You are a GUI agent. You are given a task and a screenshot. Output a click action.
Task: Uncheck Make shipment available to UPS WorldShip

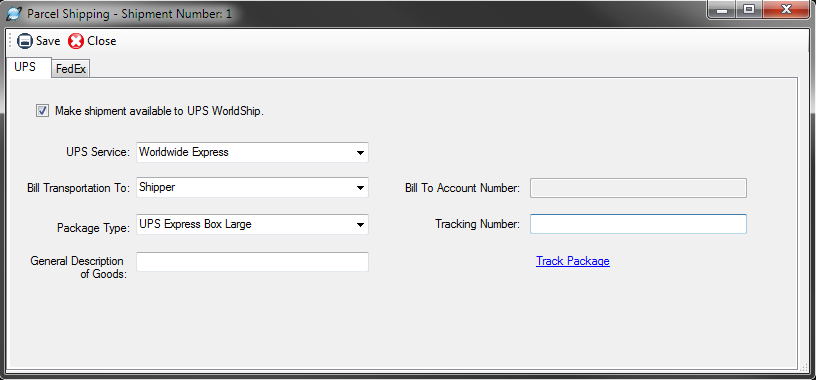(x=42, y=111)
